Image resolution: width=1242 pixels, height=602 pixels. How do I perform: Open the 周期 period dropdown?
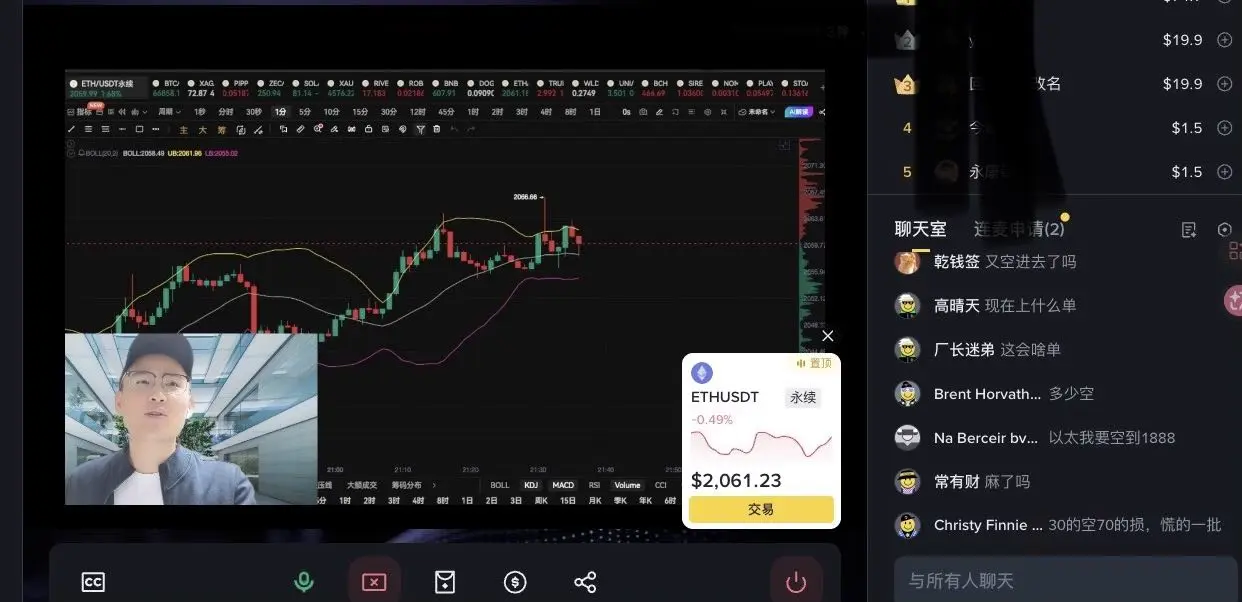click(171, 112)
